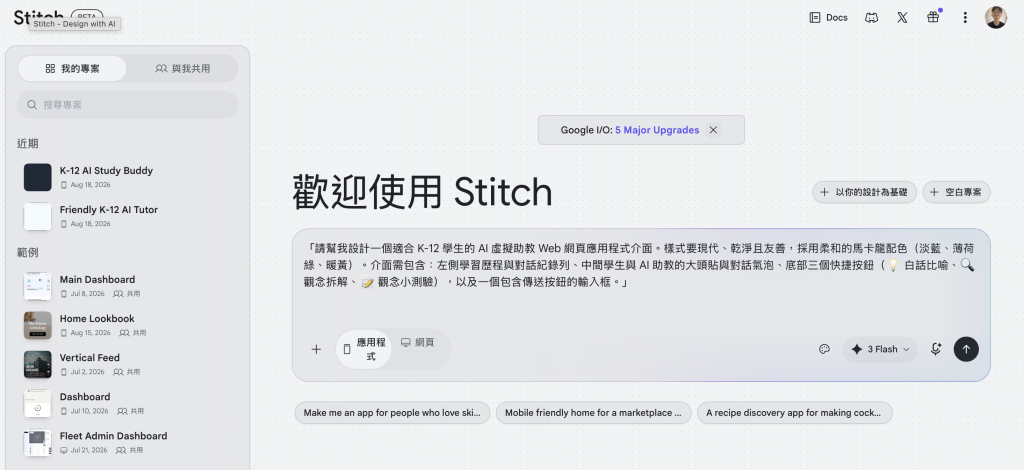Image resolution: width=1024 pixels, height=470 pixels.
Task: Open the Fleet Admin Dashboard example
Action: pyautogui.click(x=127, y=443)
